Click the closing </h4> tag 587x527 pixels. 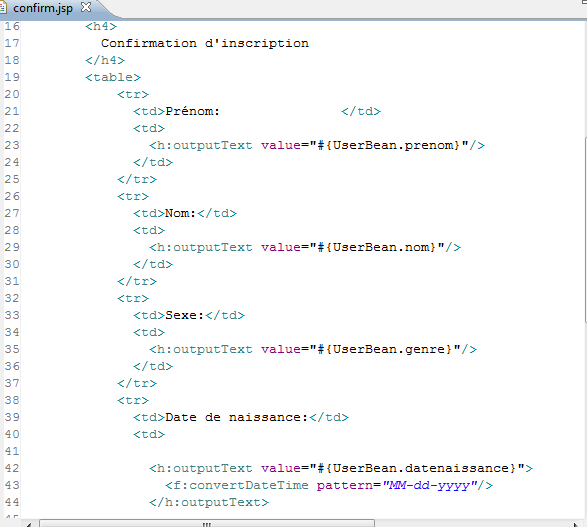click(x=105, y=60)
